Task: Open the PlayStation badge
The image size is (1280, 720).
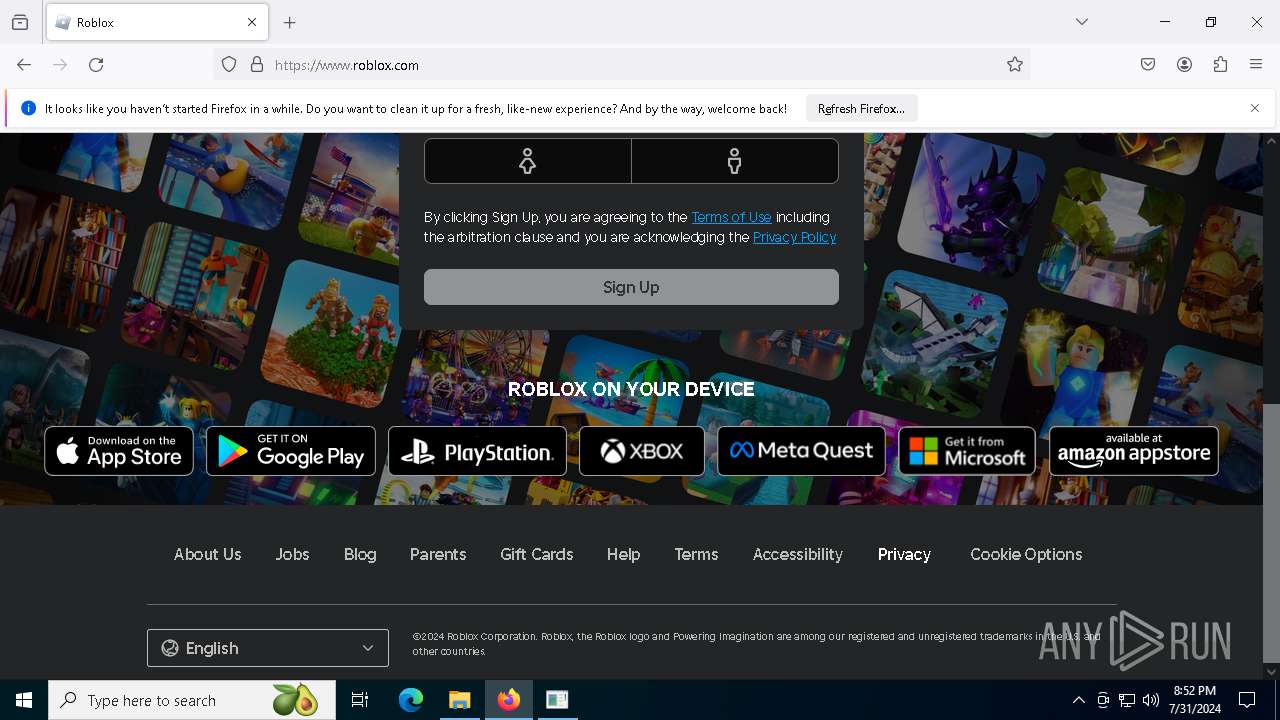Action: [x=477, y=451]
